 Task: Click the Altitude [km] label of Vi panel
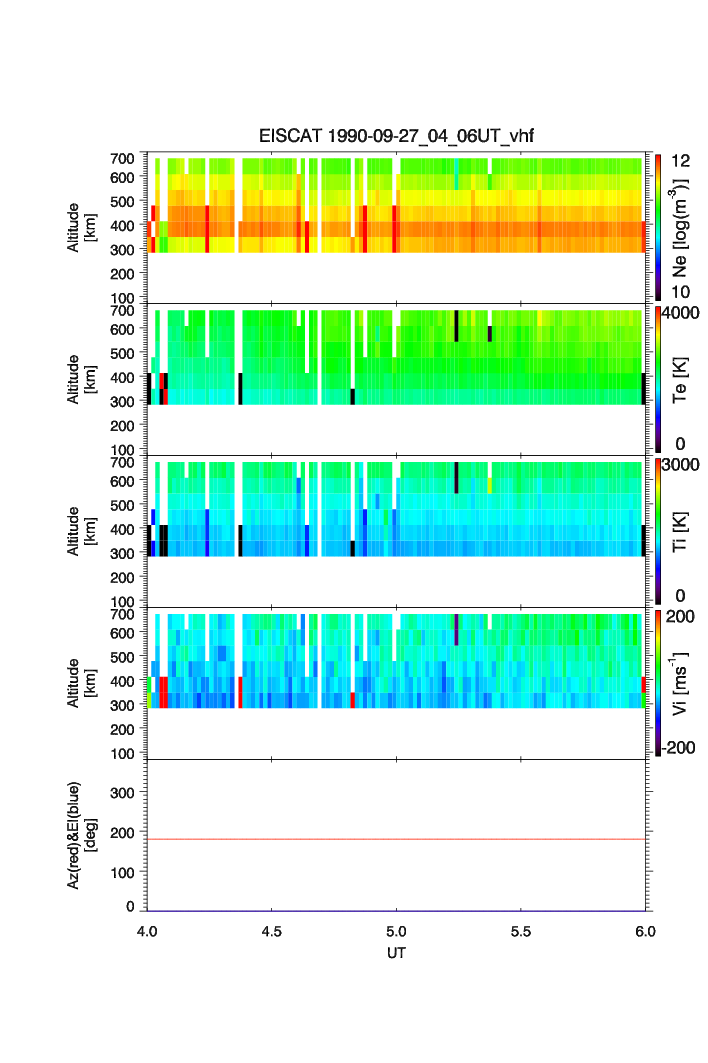click(81, 683)
